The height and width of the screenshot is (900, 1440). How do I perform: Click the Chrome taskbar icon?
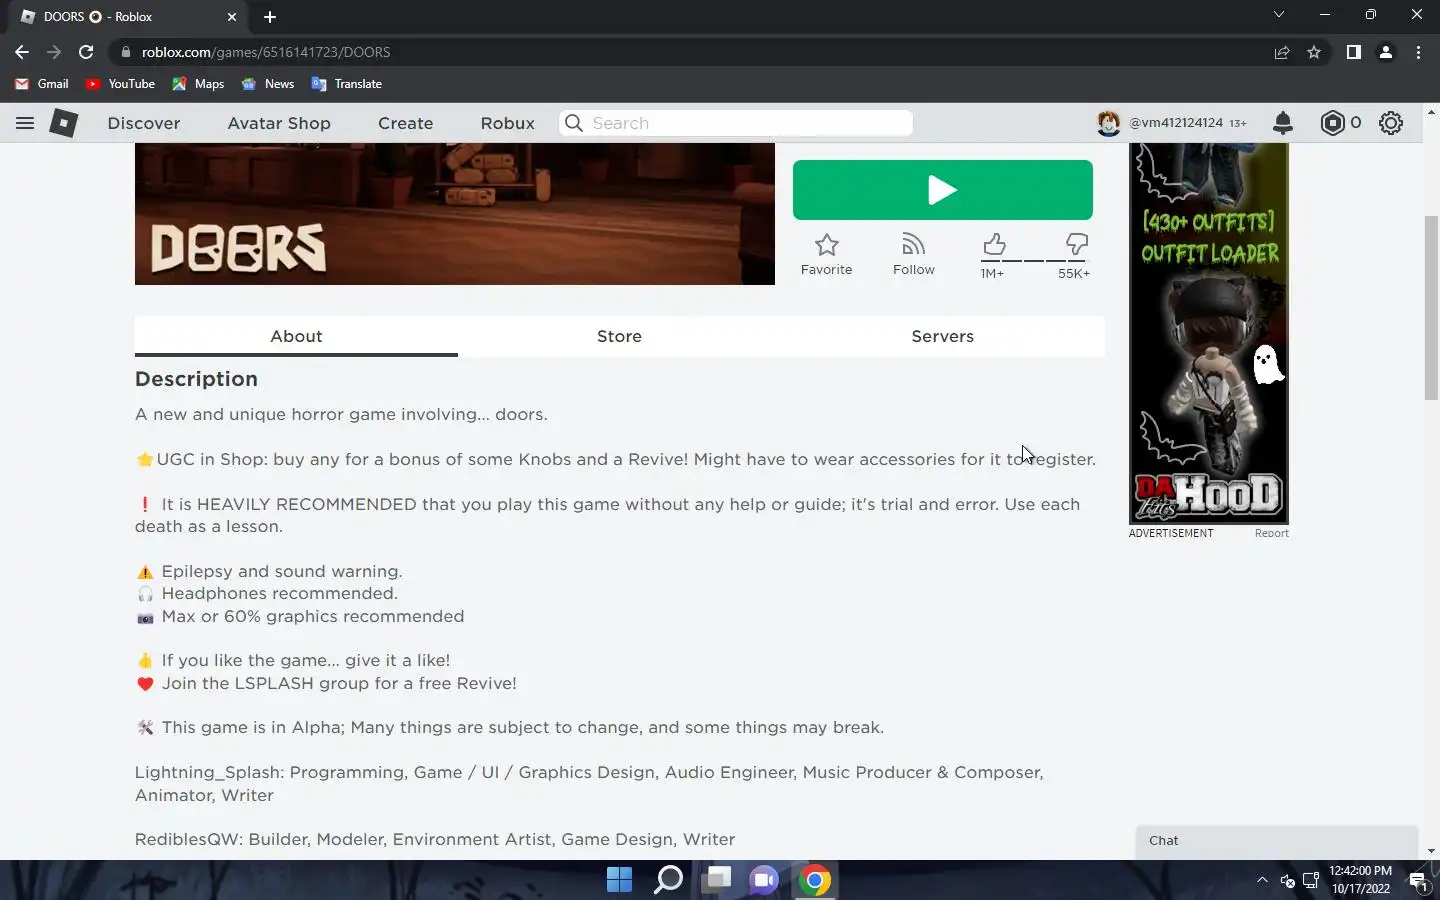(814, 880)
